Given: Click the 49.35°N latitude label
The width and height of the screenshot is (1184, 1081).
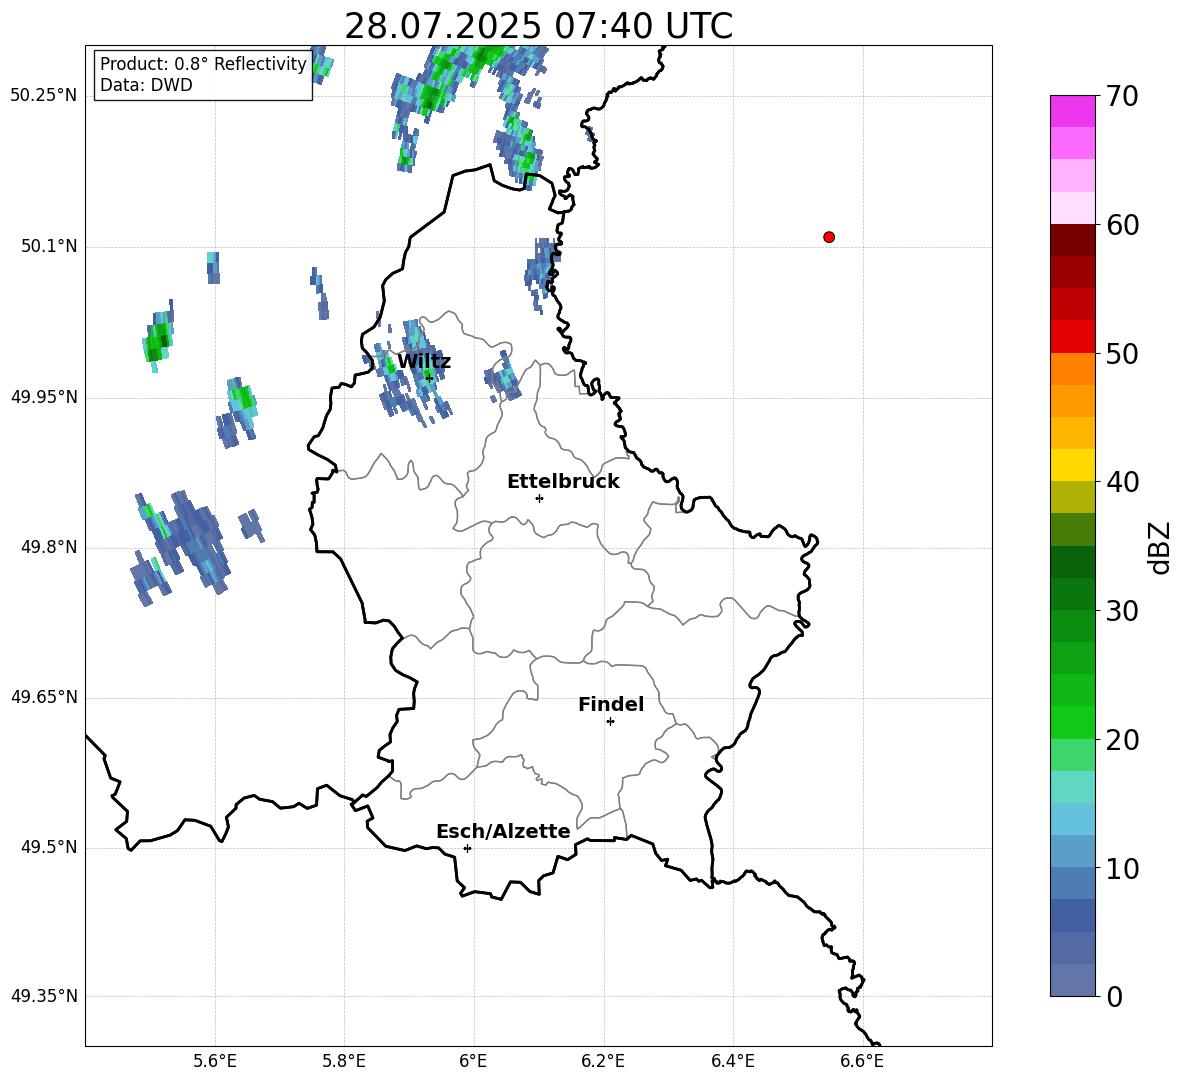Looking at the screenshot, I should pyautogui.click(x=44, y=996).
